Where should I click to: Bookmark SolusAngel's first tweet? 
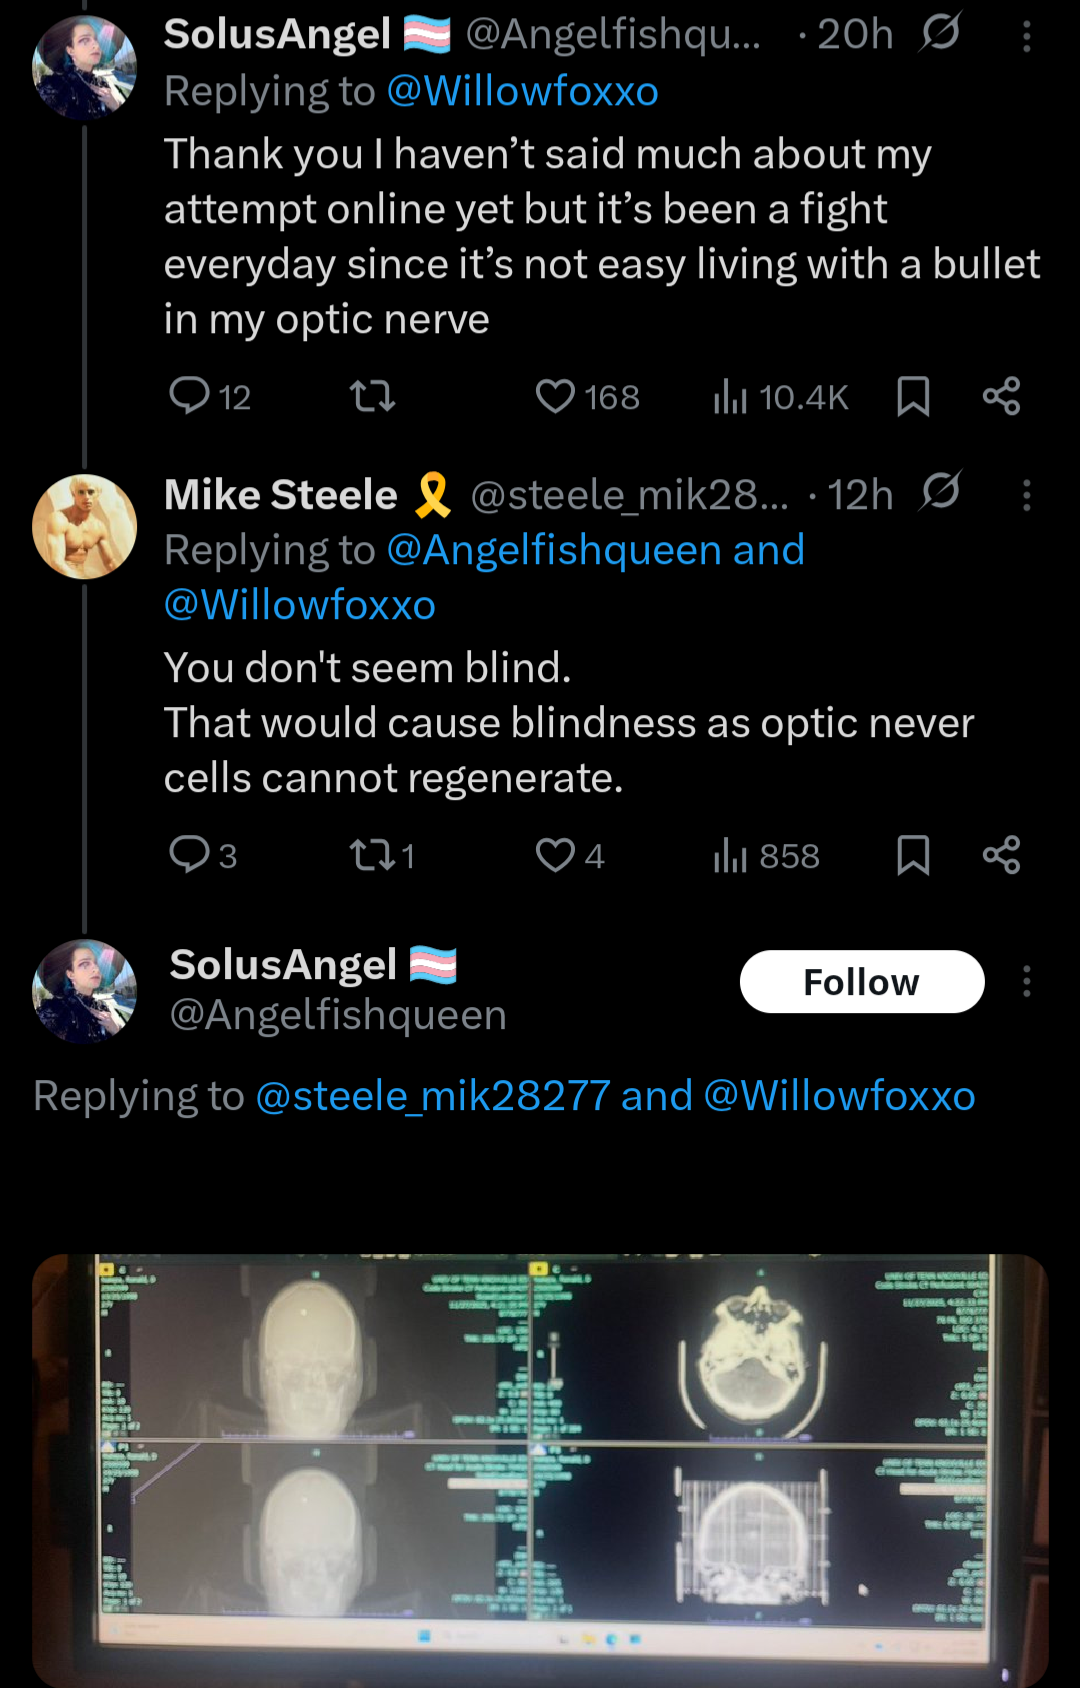pyautogui.click(x=913, y=397)
